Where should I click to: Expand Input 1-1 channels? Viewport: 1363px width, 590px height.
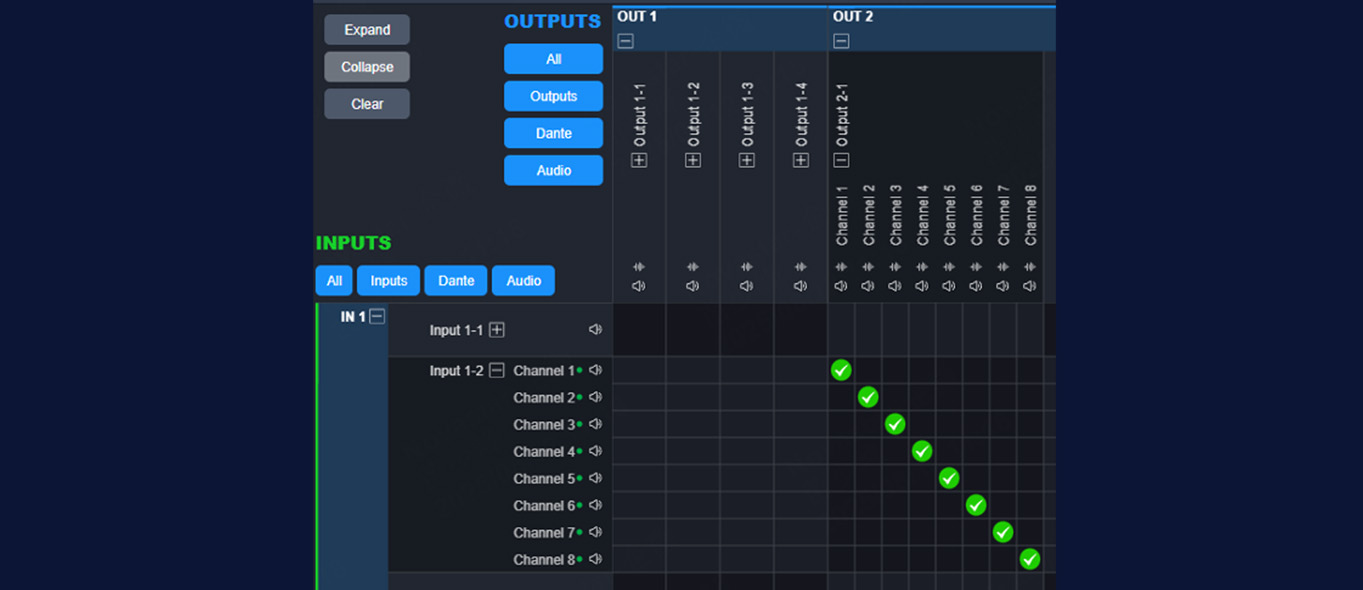497,330
